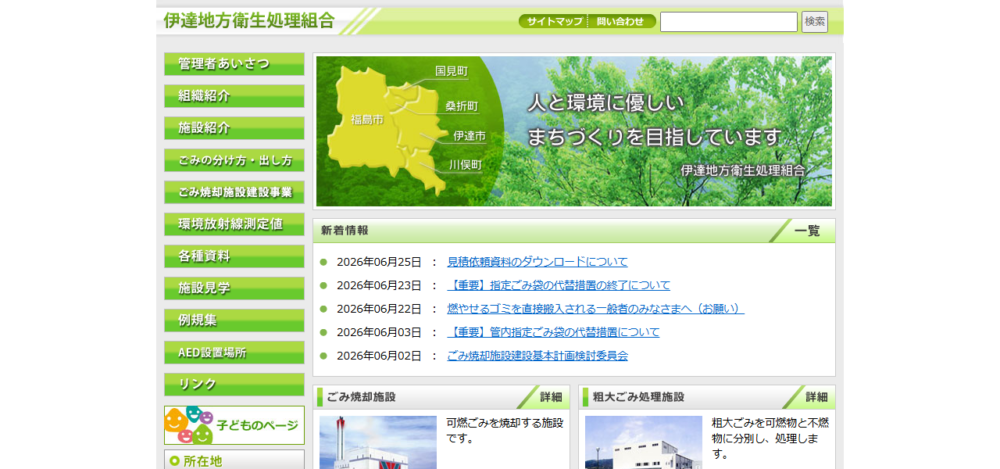Click the 粗大ごみ処理施設 building photo

coord(643,442)
